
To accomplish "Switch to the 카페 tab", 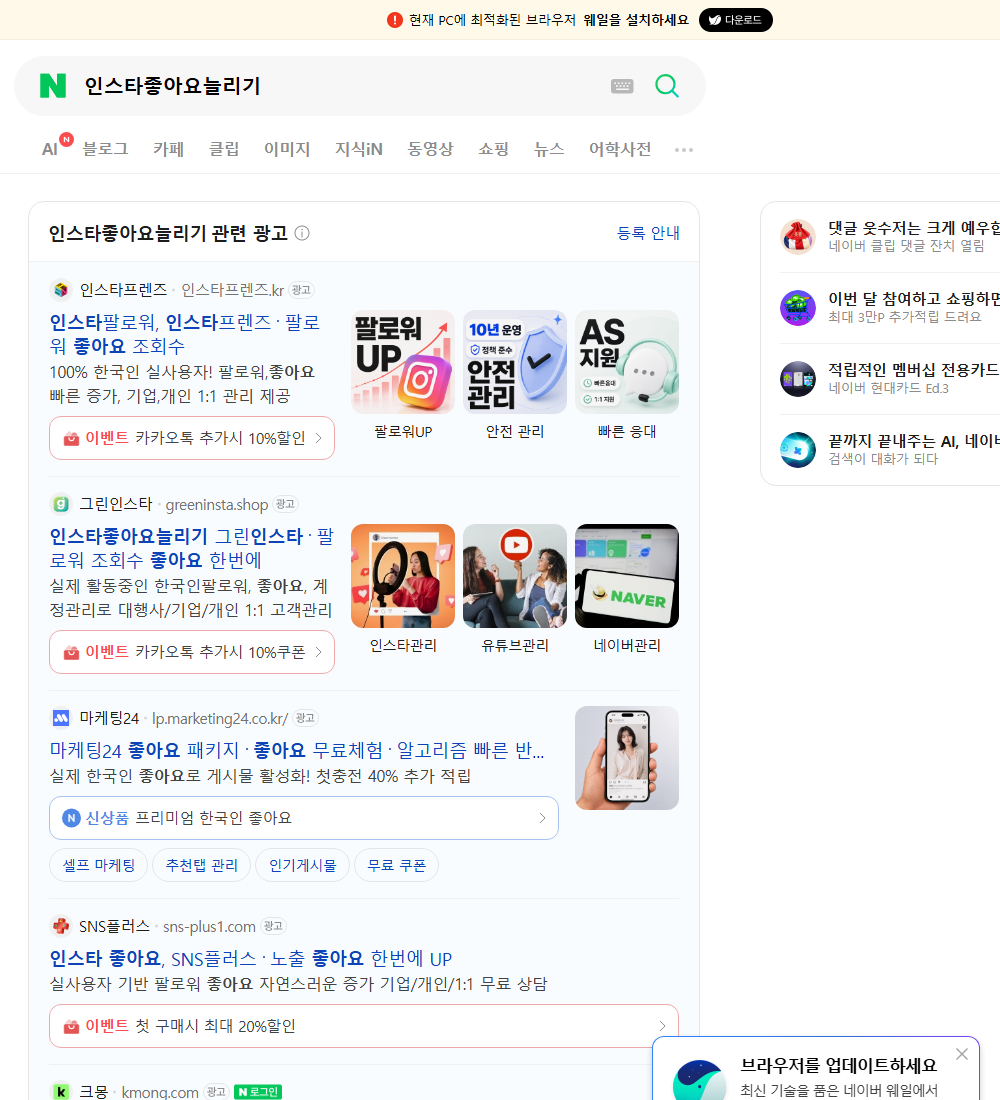I will pyautogui.click(x=168, y=149).
